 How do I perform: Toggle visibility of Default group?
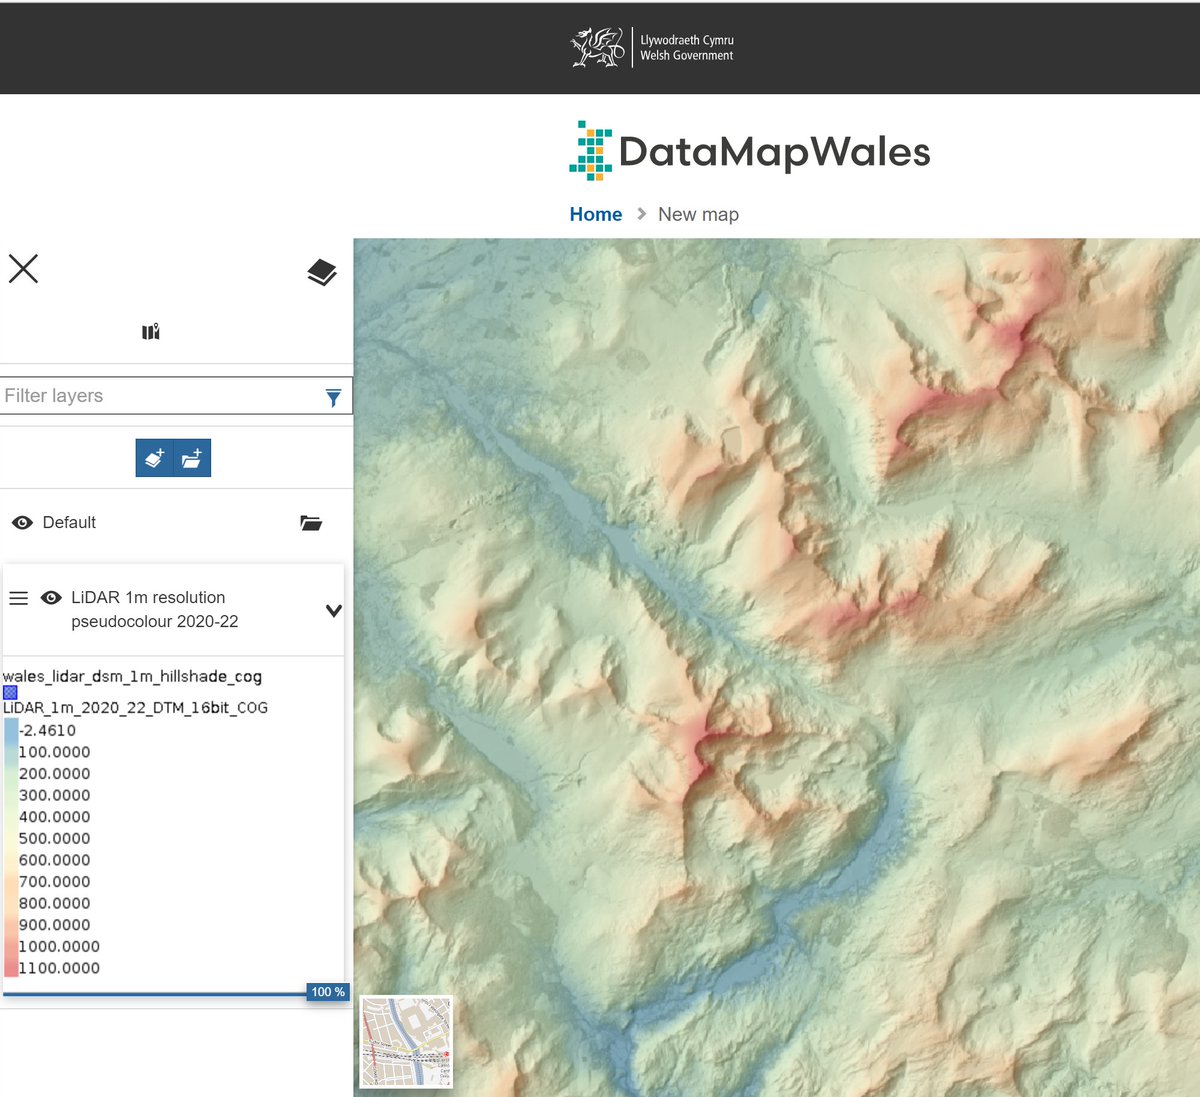point(22,523)
